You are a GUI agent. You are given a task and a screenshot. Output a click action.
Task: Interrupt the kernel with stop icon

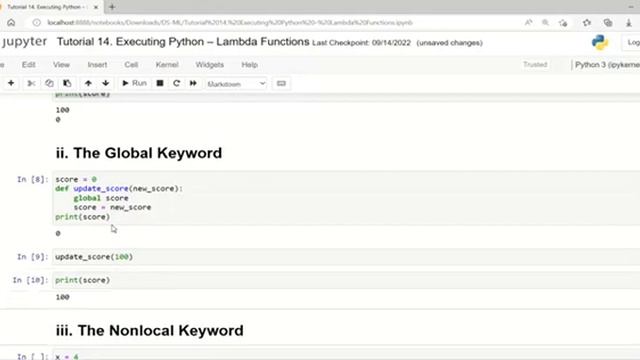tap(160, 83)
